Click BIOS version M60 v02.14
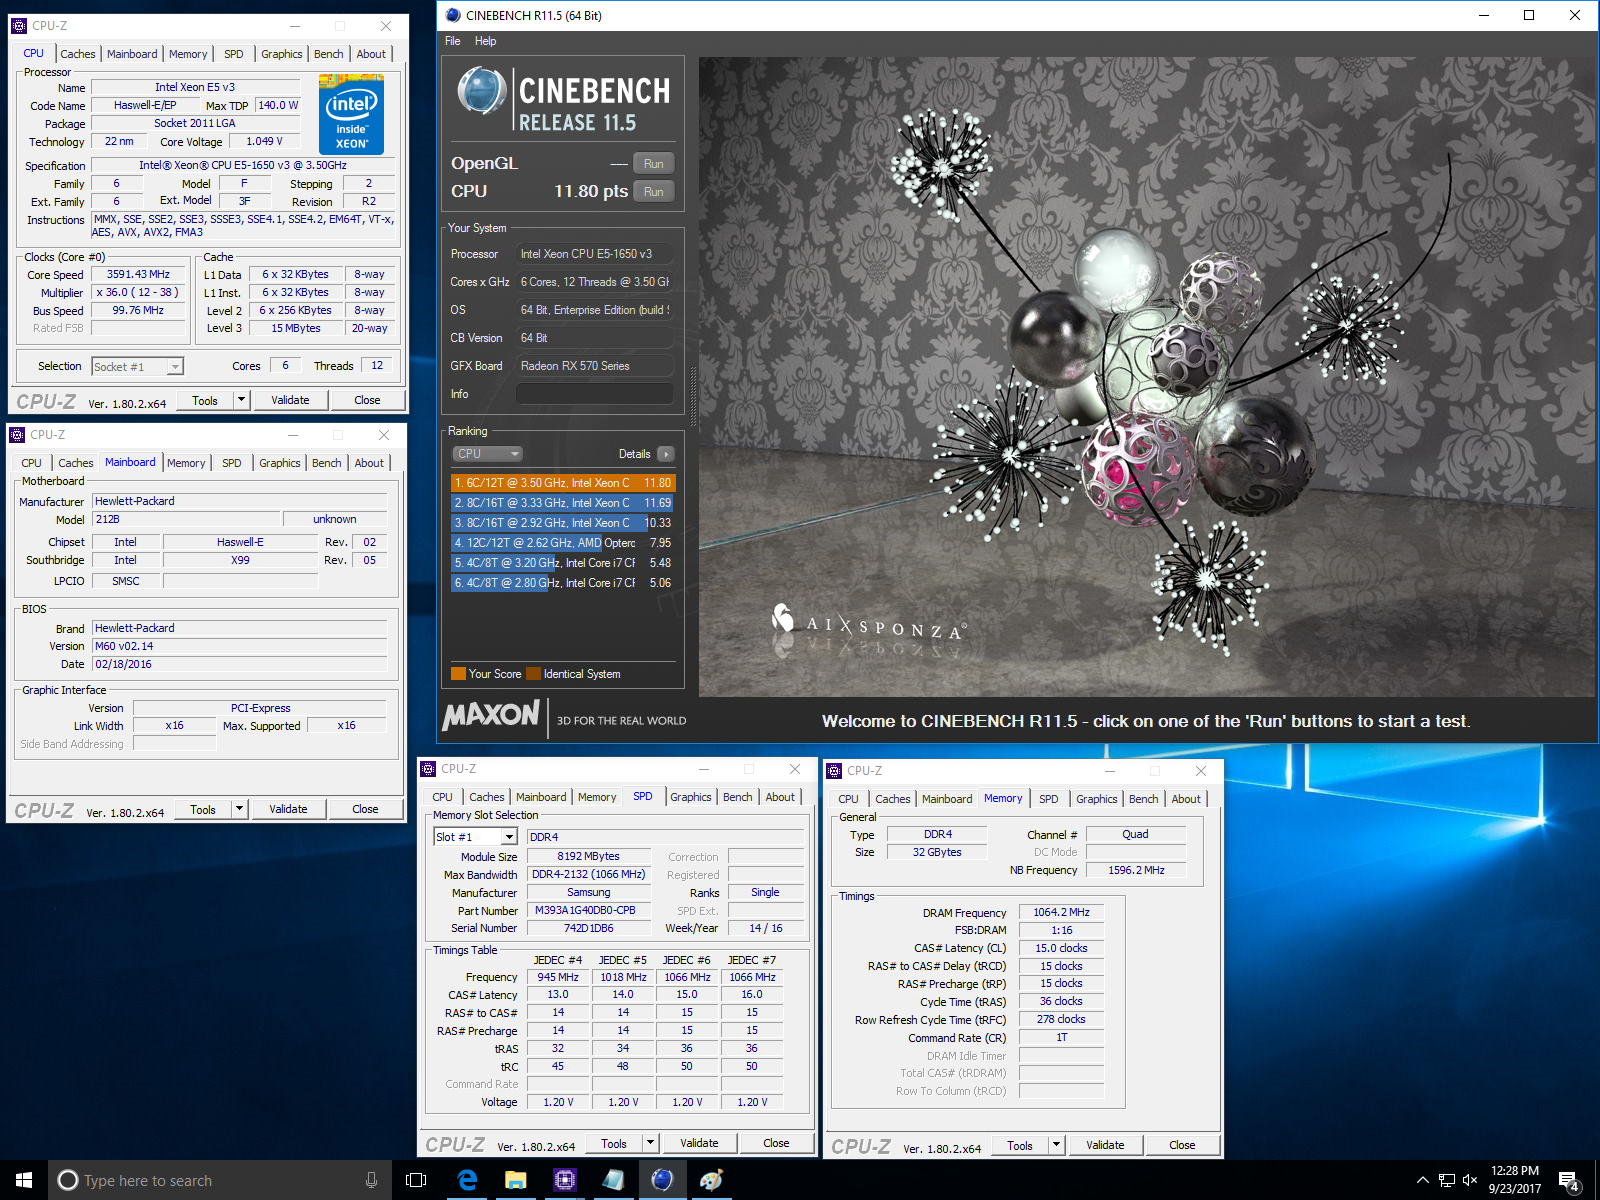The image size is (1600, 1200). (240, 646)
